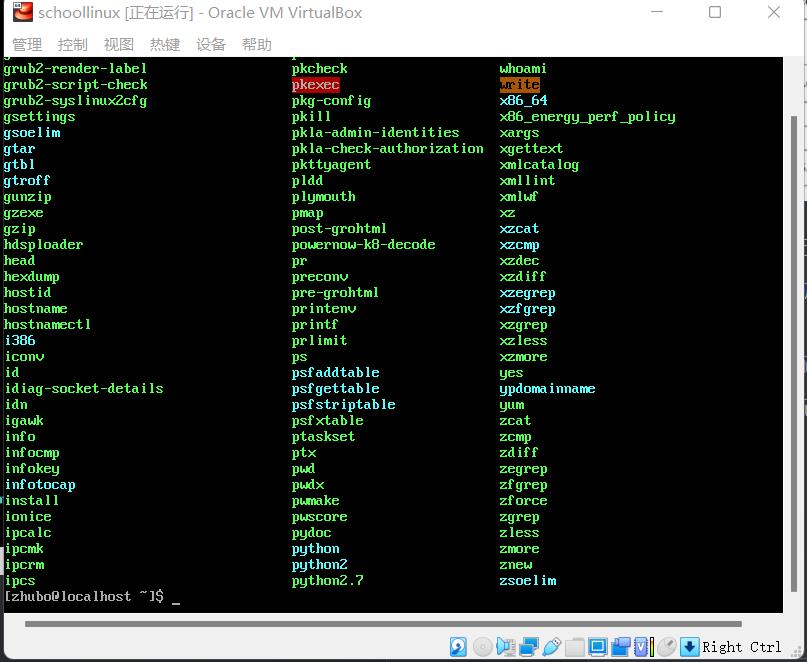Image resolution: width=807 pixels, height=662 pixels.
Task: Click the optical drive icon in status bar
Action: [482, 647]
